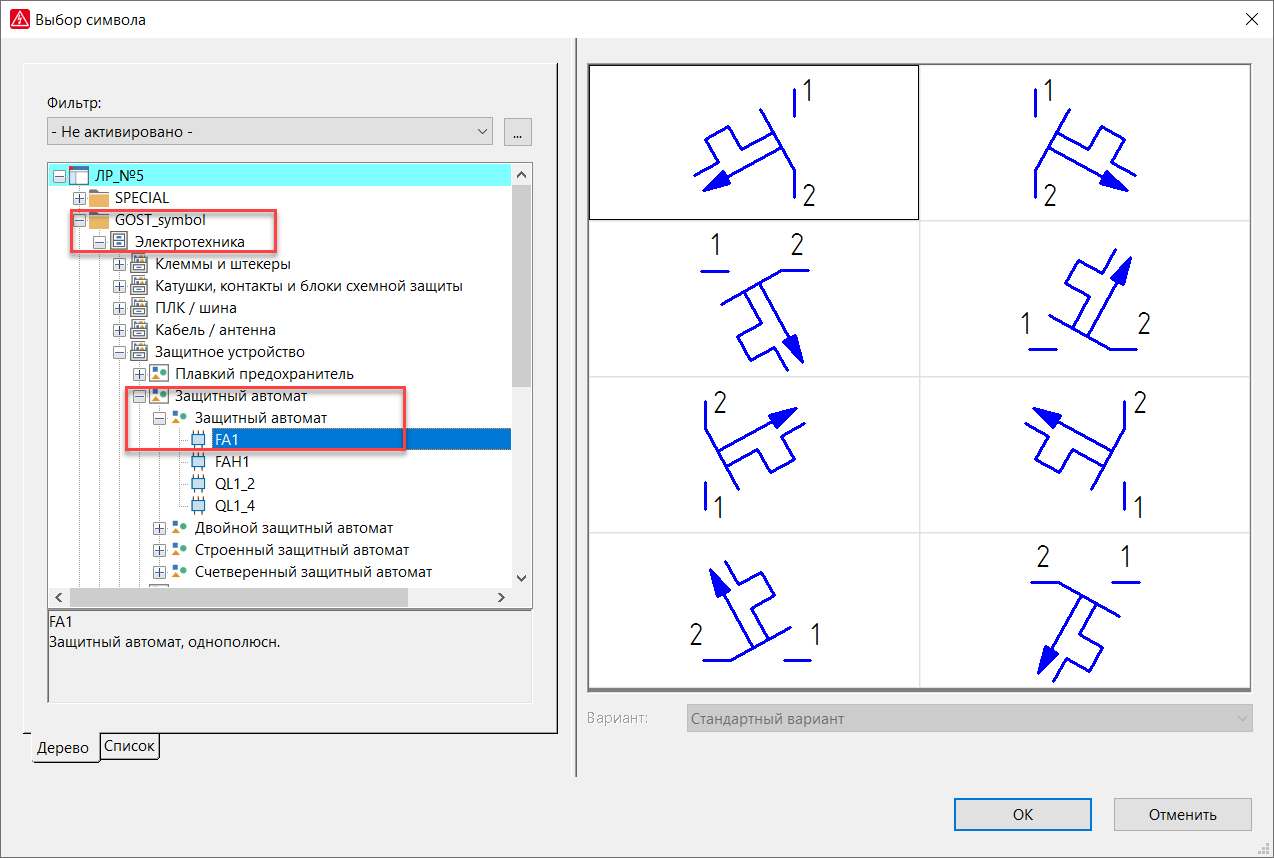Select third-row right variant with arrow pointing up-left
Viewport: 1274px width, 858px height.
[x=1085, y=455]
